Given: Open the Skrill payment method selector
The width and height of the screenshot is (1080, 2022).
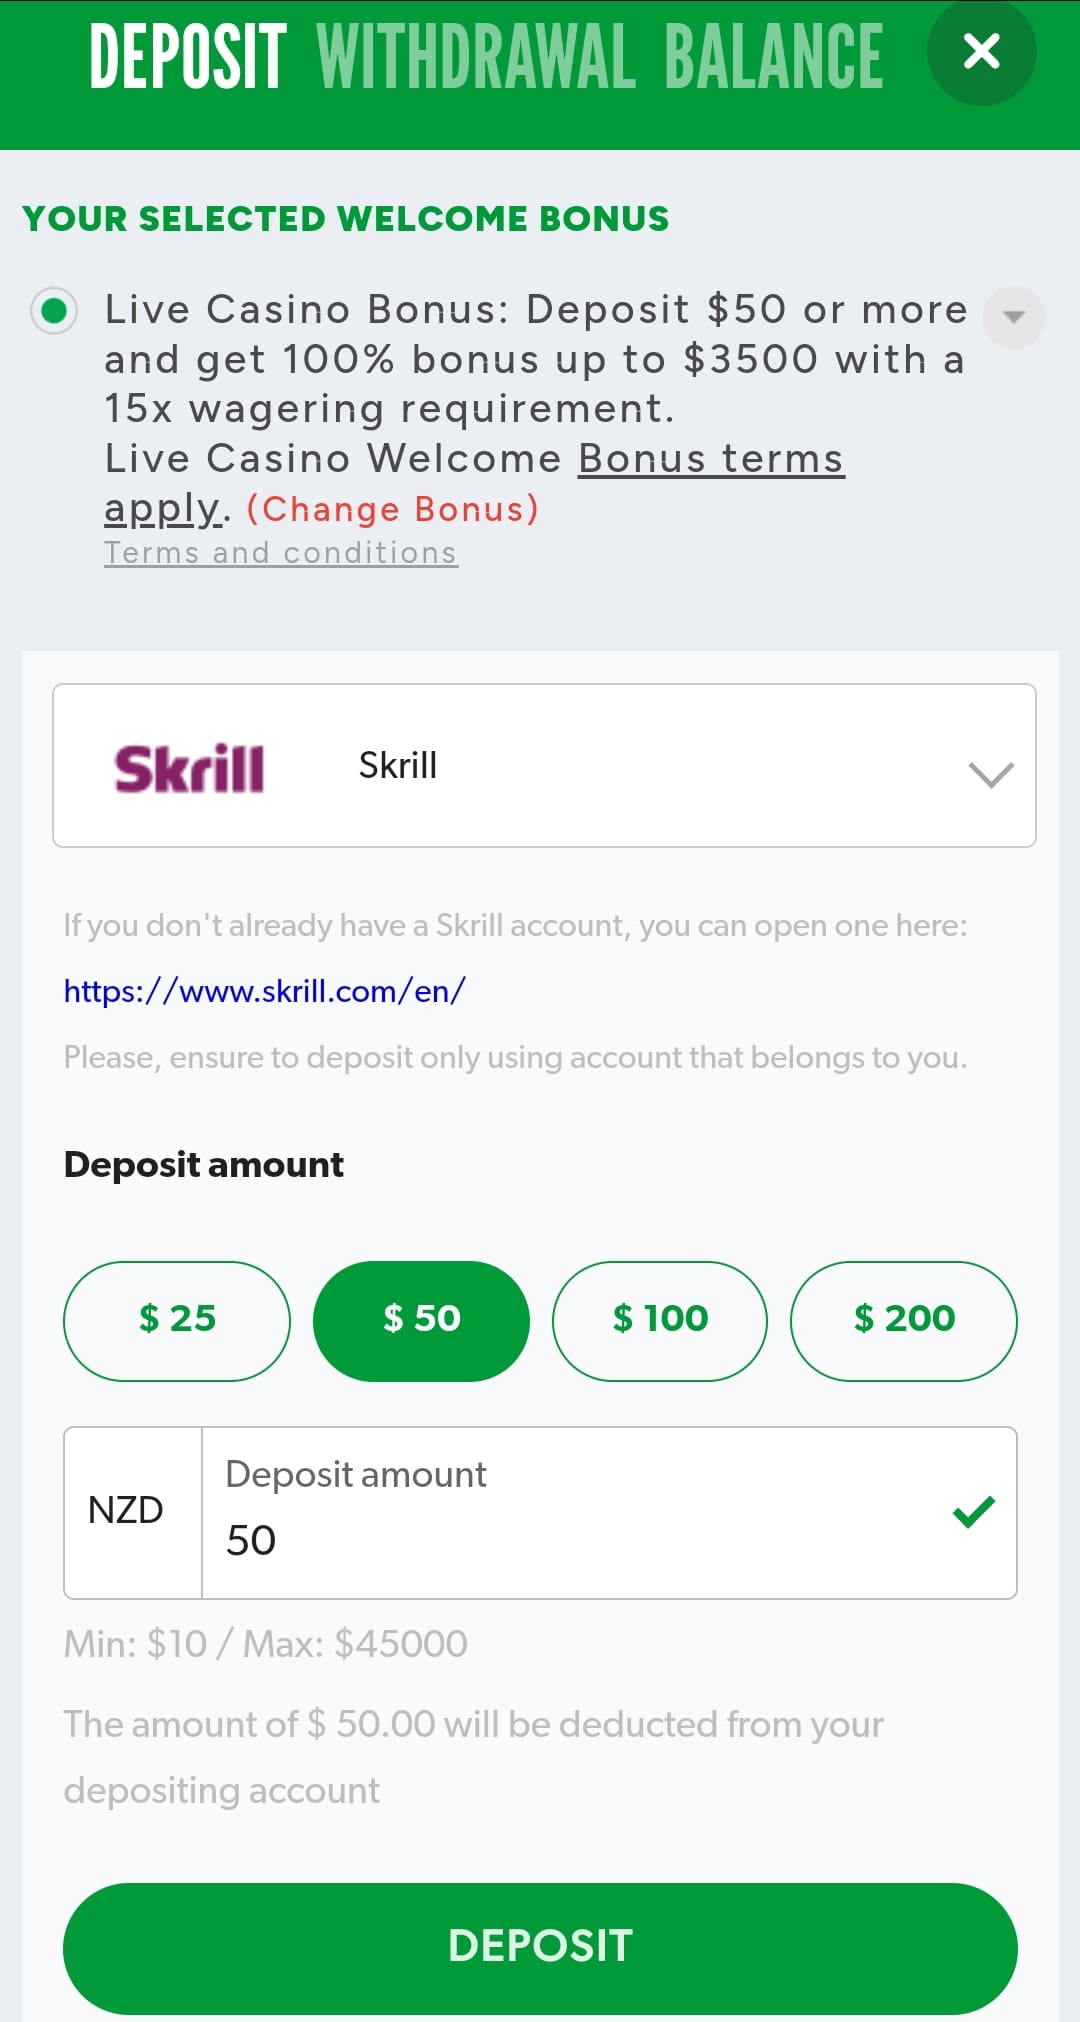Looking at the screenshot, I should click(543, 766).
